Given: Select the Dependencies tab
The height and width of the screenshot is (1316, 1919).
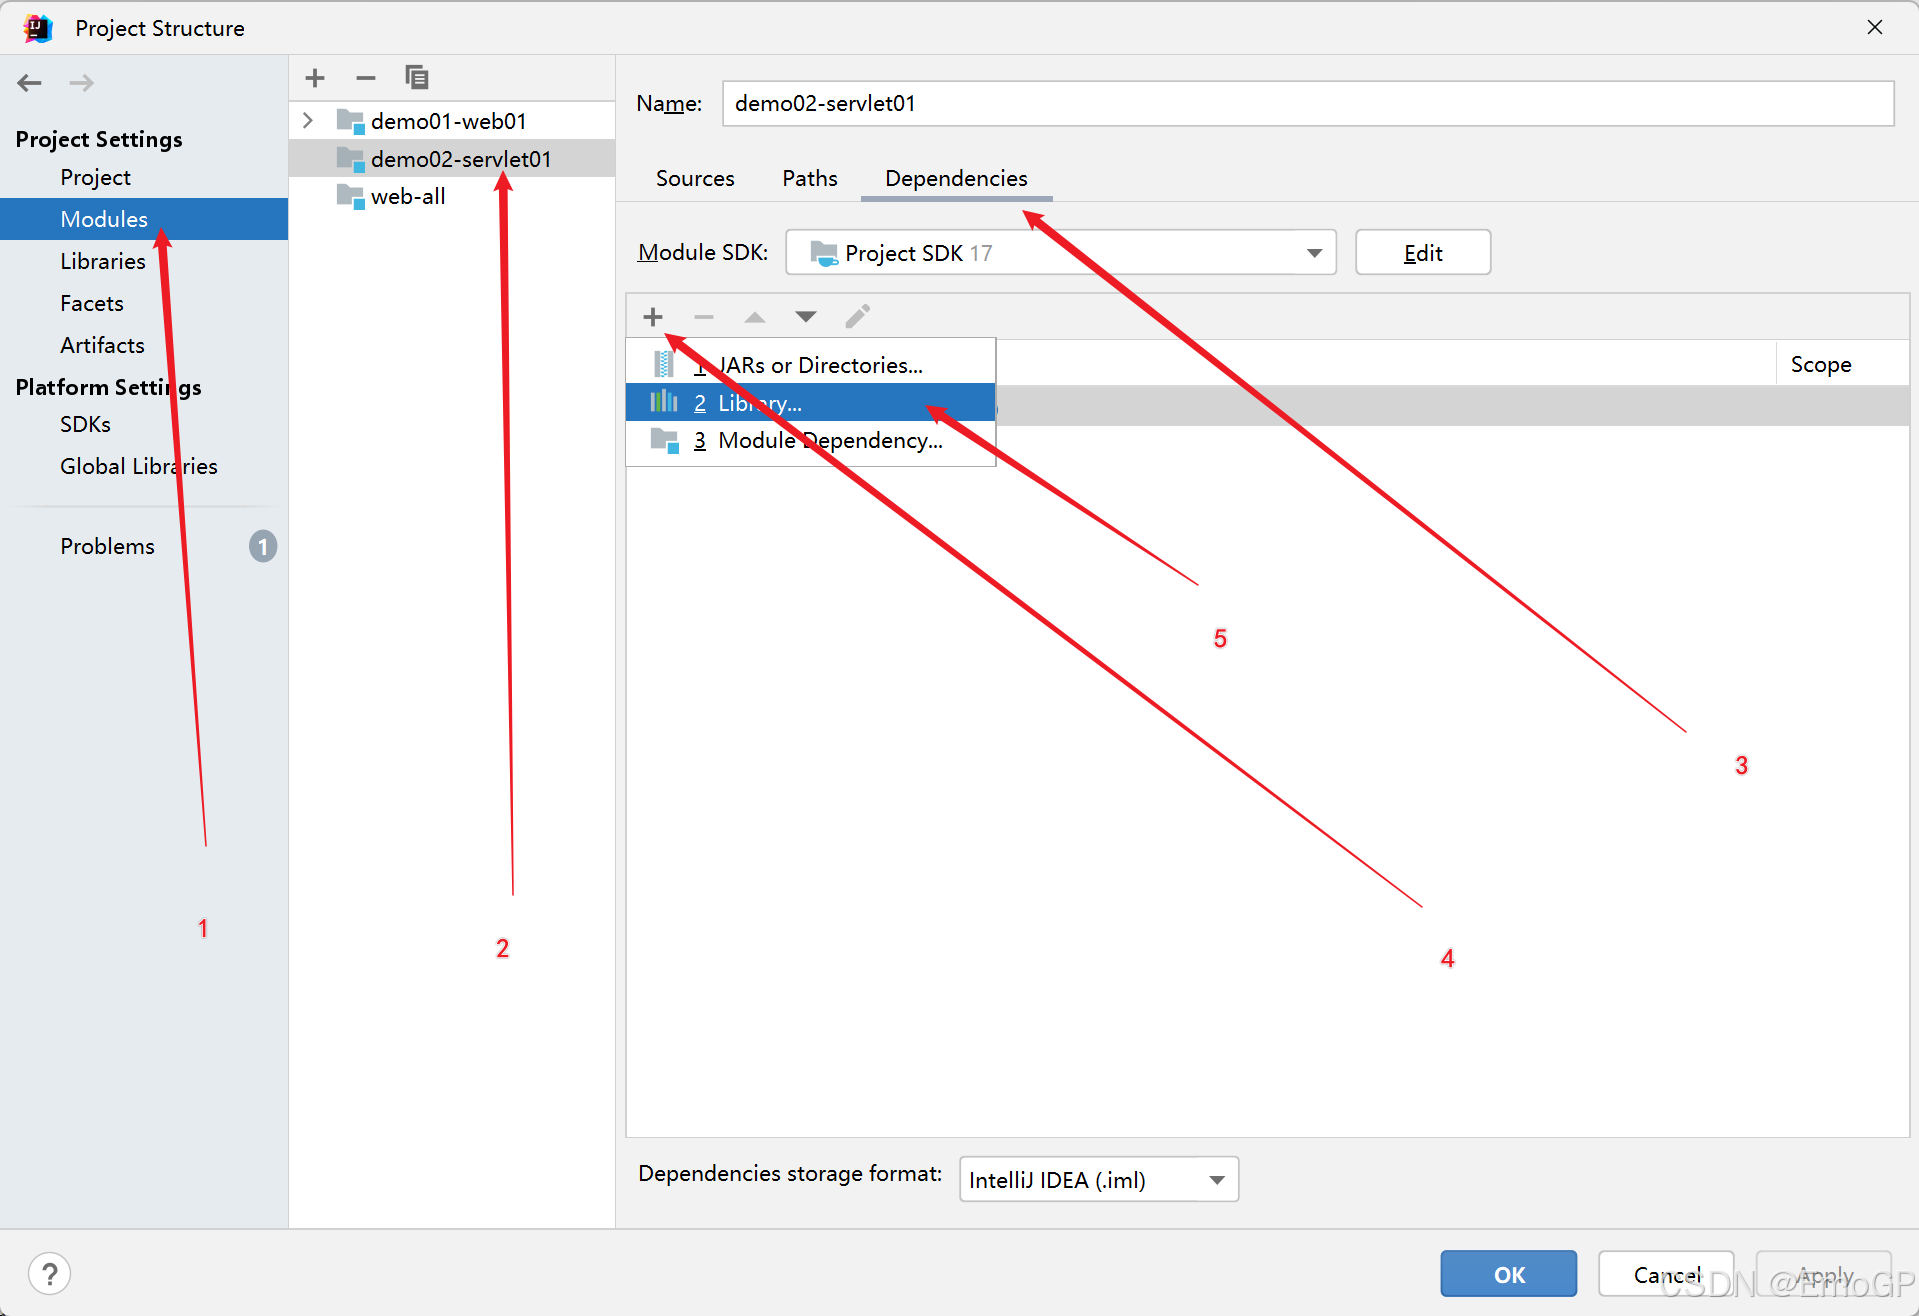Looking at the screenshot, I should tap(956, 178).
